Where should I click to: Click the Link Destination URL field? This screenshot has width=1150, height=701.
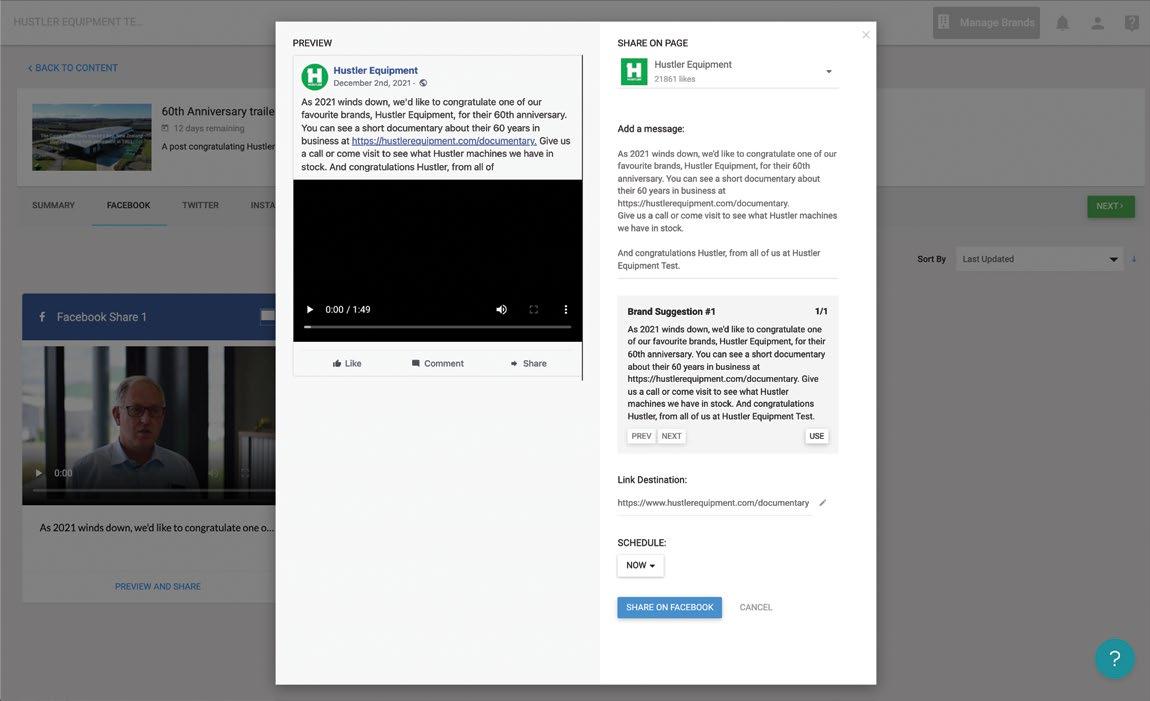(714, 503)
